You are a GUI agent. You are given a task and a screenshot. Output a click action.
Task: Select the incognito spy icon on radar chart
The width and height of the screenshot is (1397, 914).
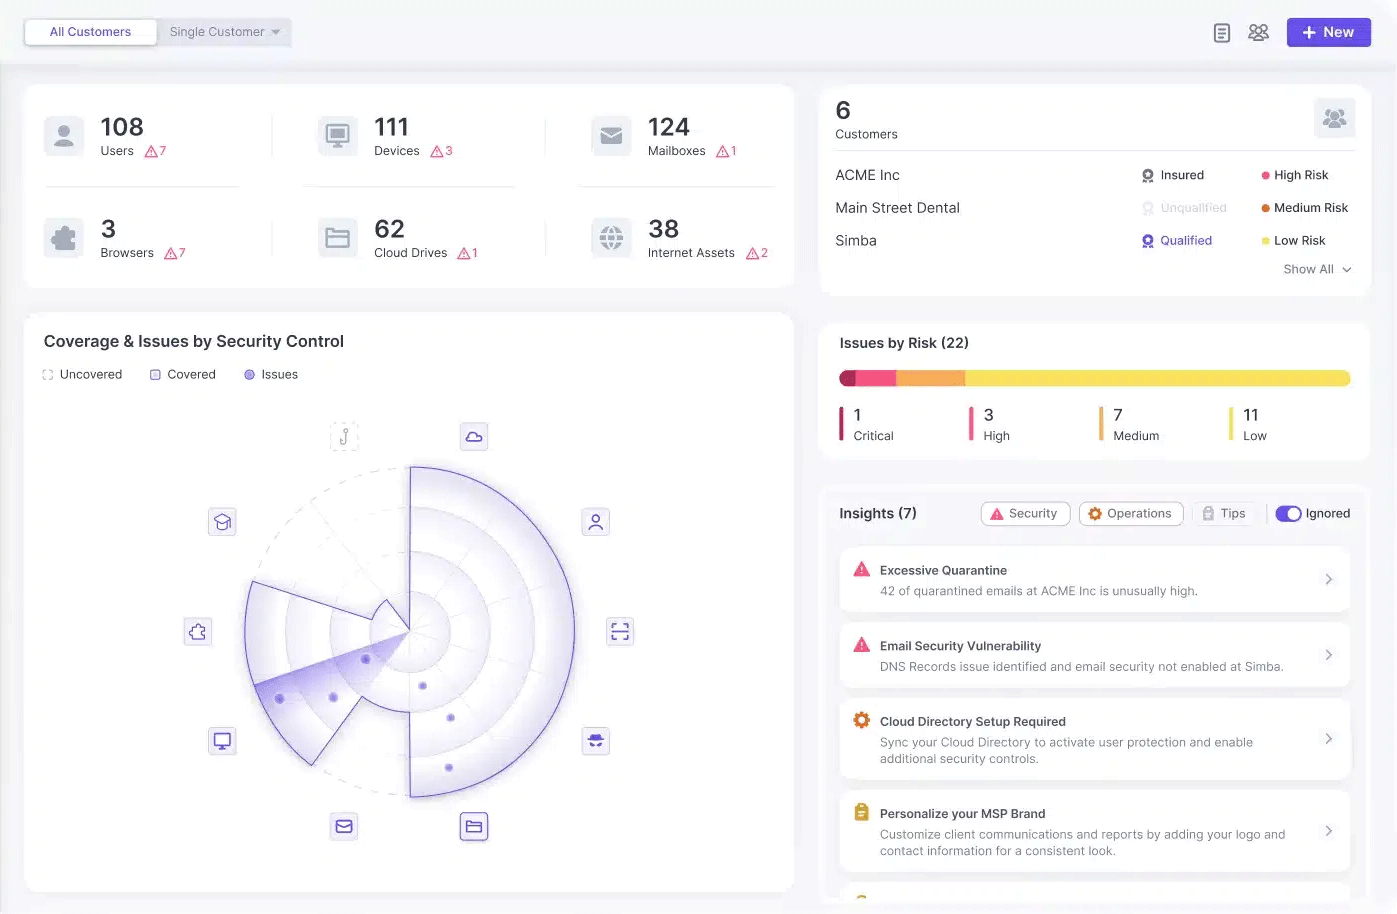tap(596, 741)
